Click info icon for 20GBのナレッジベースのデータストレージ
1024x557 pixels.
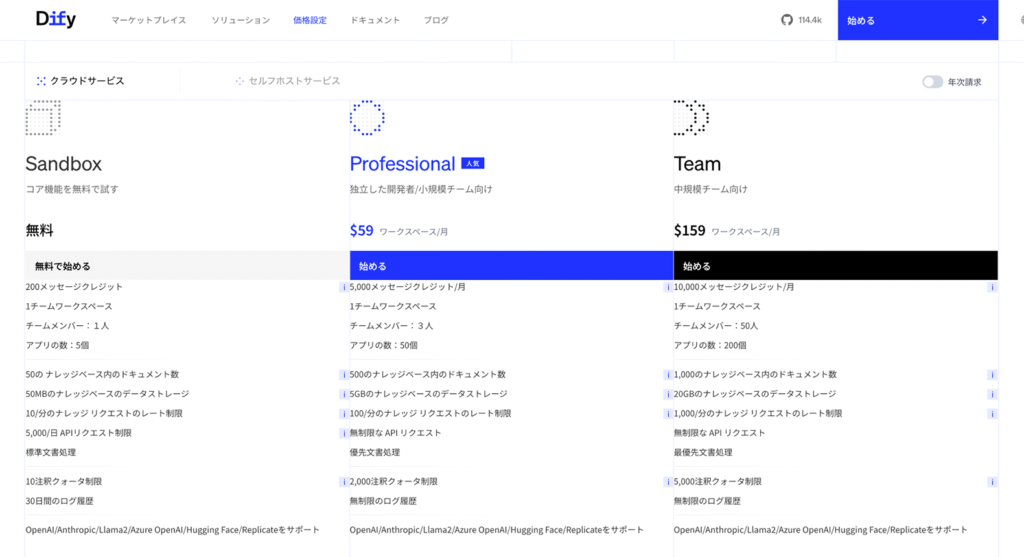click(x=992, y=394)
